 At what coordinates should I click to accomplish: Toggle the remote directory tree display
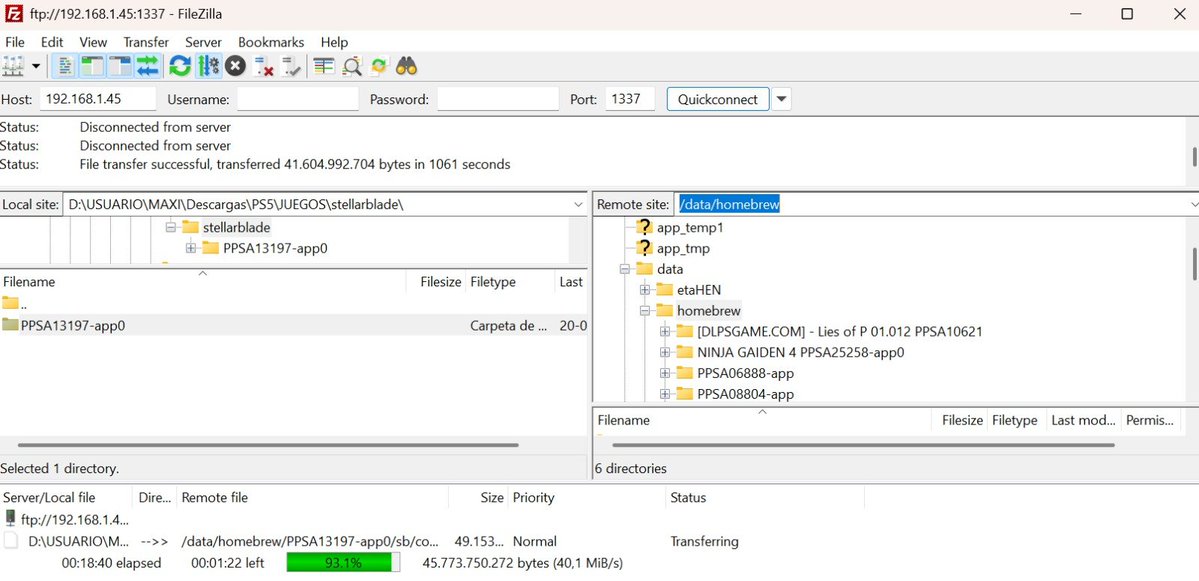tap(120, 67)
